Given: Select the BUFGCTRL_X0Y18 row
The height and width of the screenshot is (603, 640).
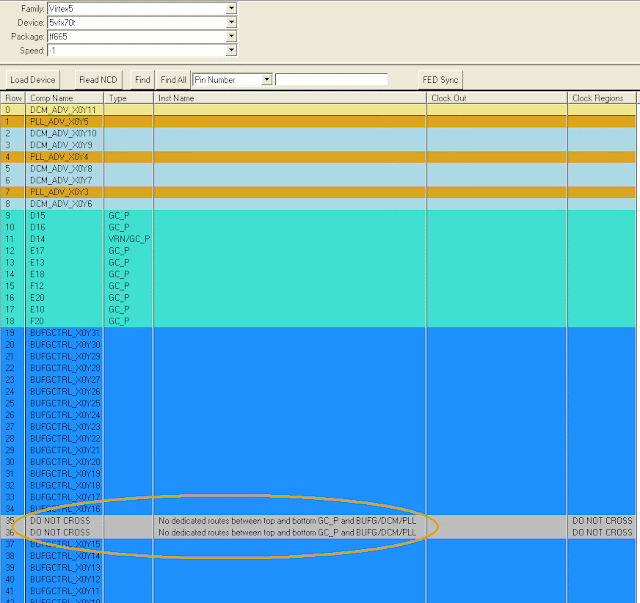Looking at the screenshot, I should click(x=318, y=486).
